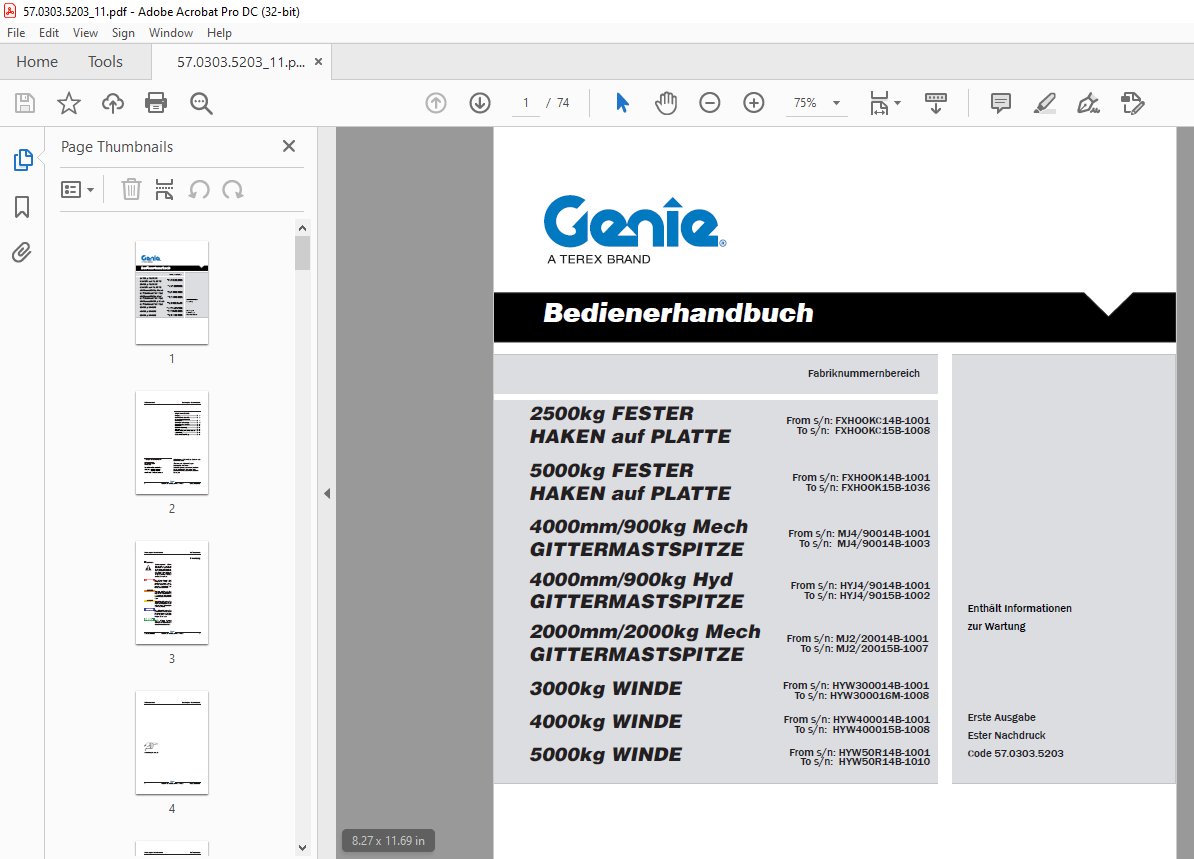The width and height of the screenshot is (1194, 859).
Task: Click 4000kg WINDE text
Action: 605,721
